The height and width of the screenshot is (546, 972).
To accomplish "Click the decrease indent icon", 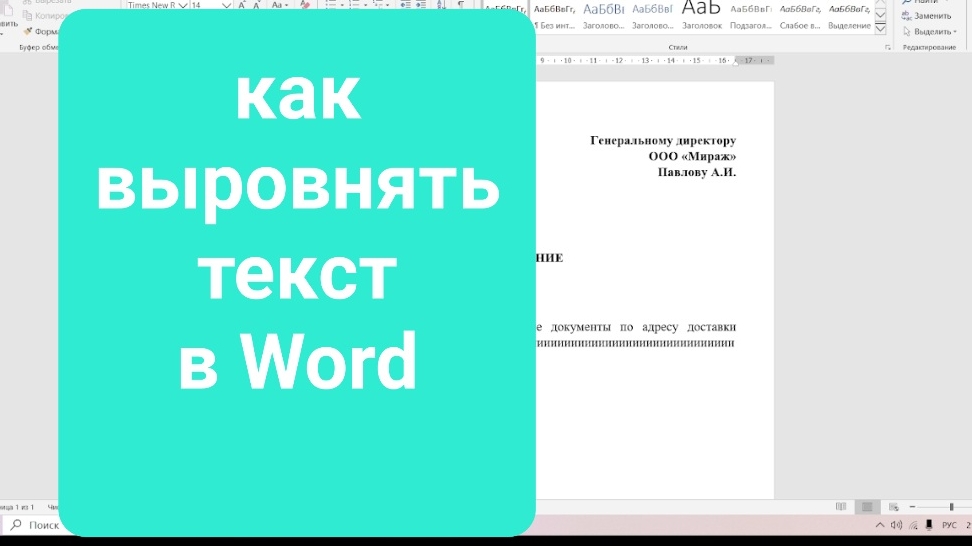I will click(x=405, y=5).
